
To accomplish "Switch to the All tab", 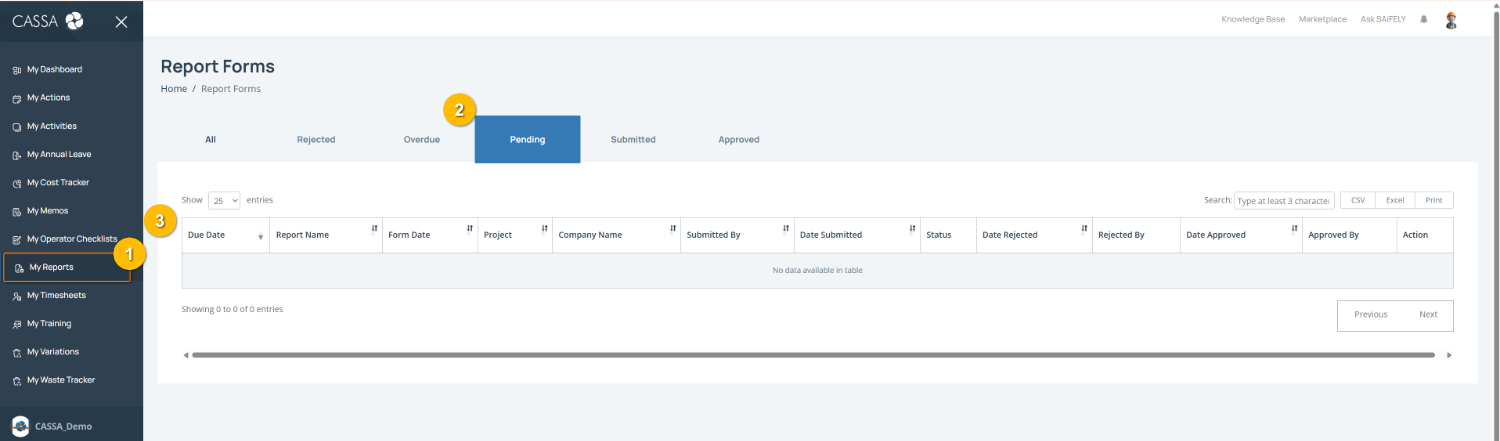I will (x=210, y=139).
